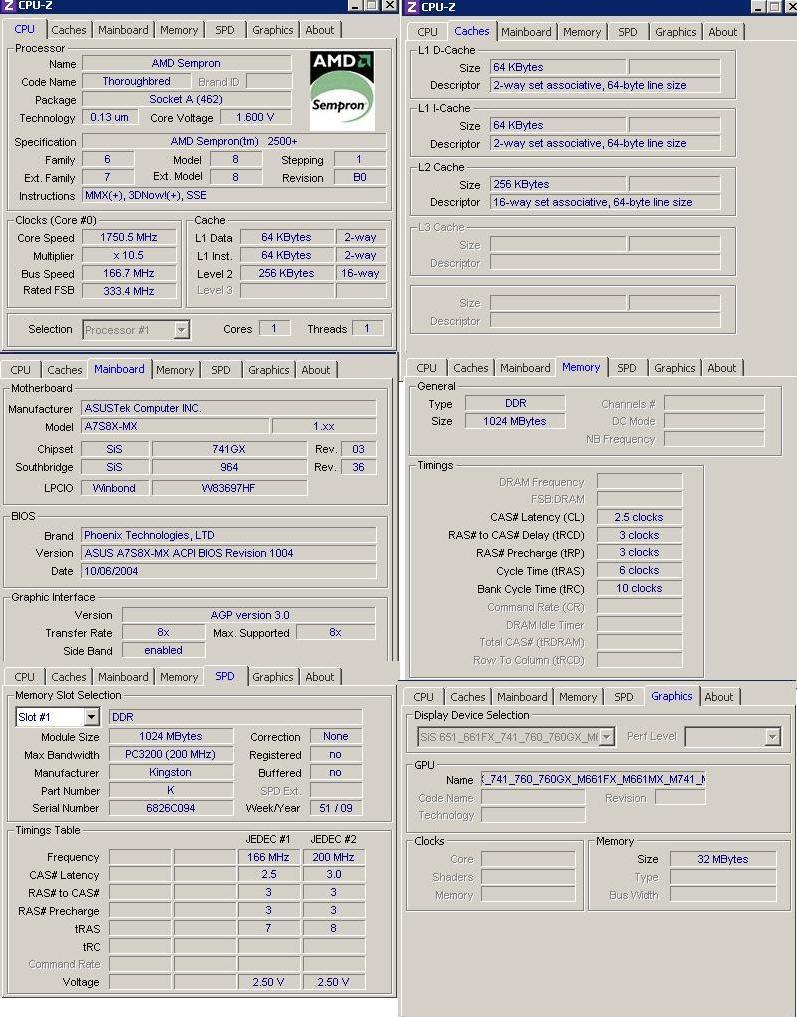The width and height of the screenshot is (797, 1017).
Task: Click the motherboard Manufacturer 'ASUSTek Computer INC.'
Action: (229, 409)
